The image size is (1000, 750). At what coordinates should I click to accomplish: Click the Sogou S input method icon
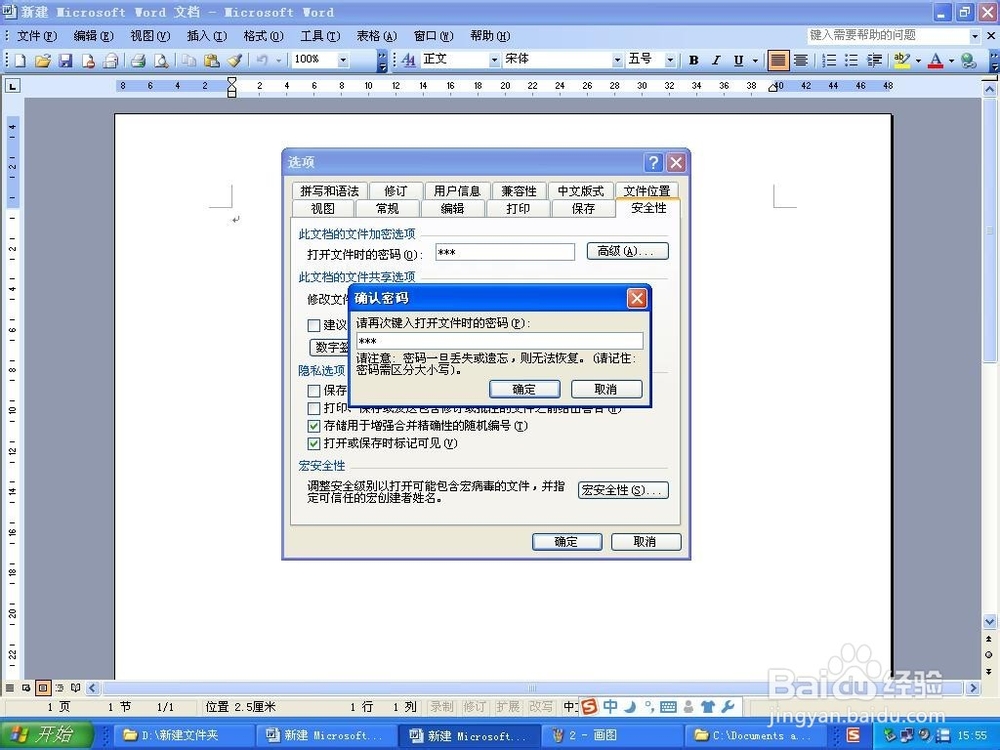pyautogui.click(x=589, y=707)
